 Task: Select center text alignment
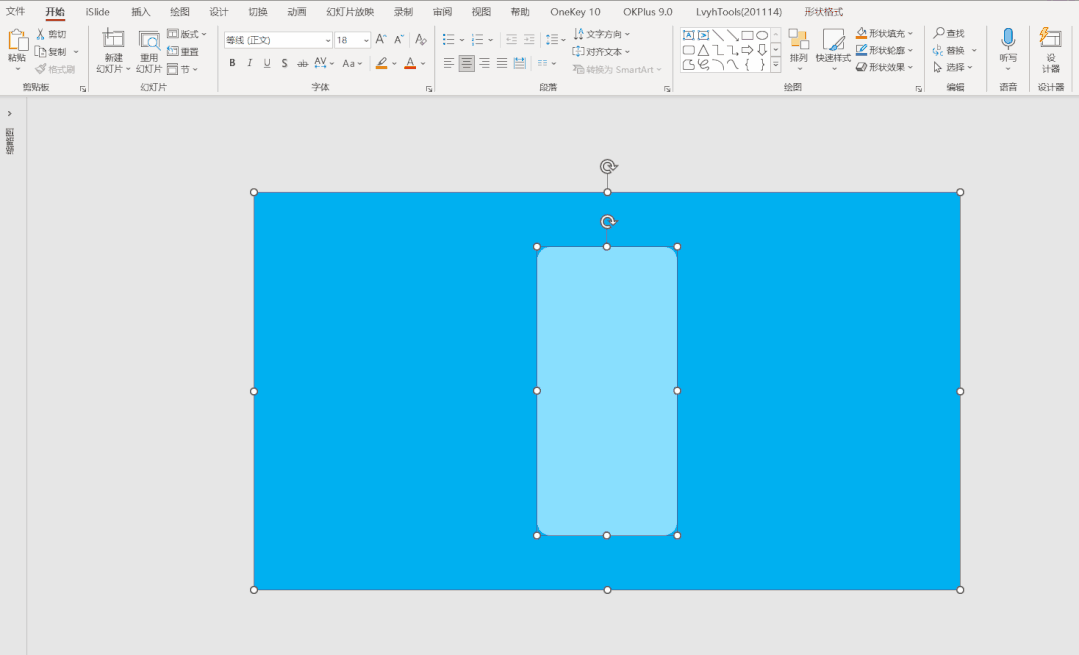(x=467, y=63)
